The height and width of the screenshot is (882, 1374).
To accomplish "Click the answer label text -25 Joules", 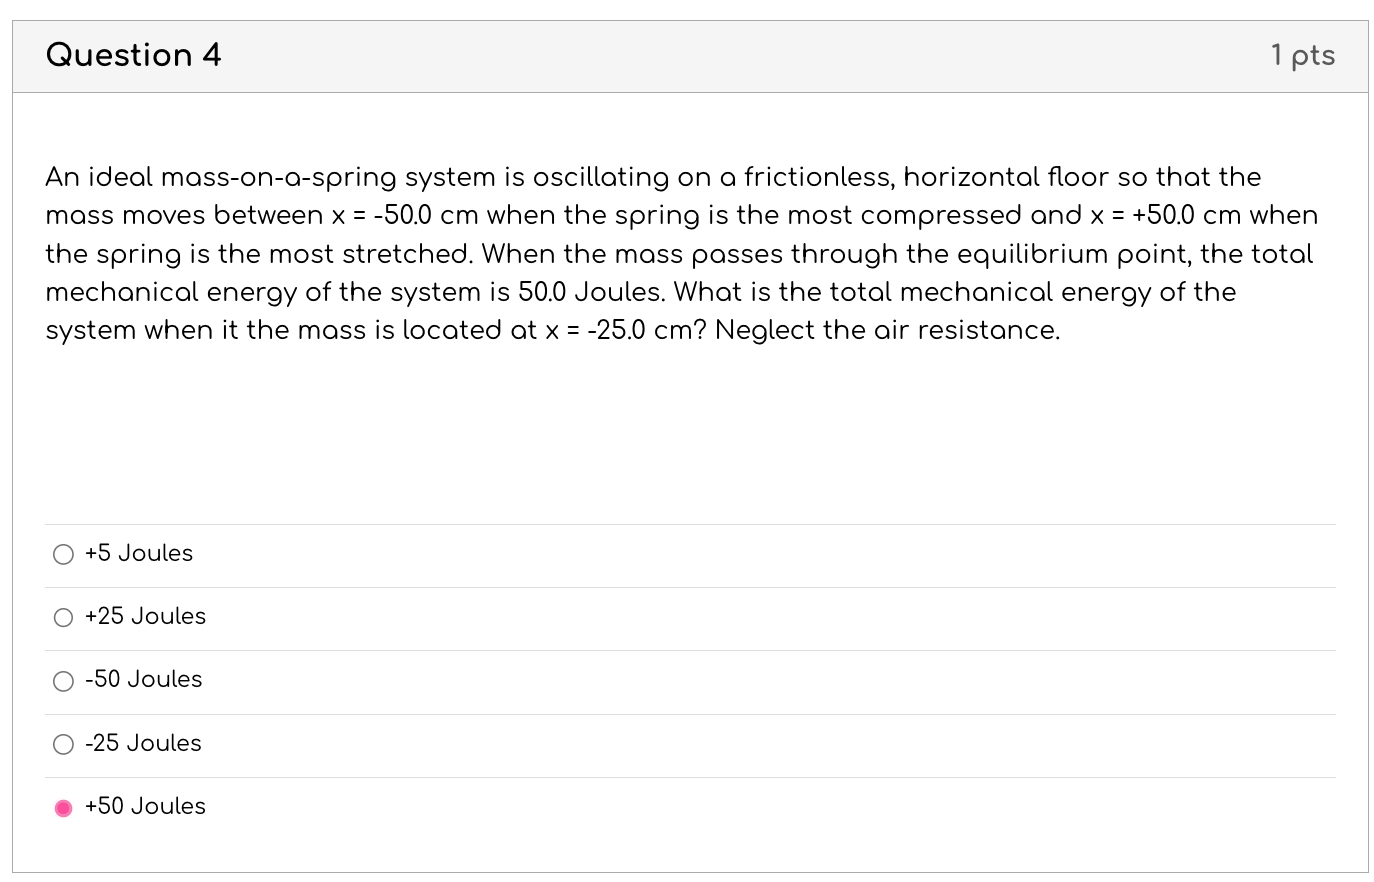I will tap(142, 744).
